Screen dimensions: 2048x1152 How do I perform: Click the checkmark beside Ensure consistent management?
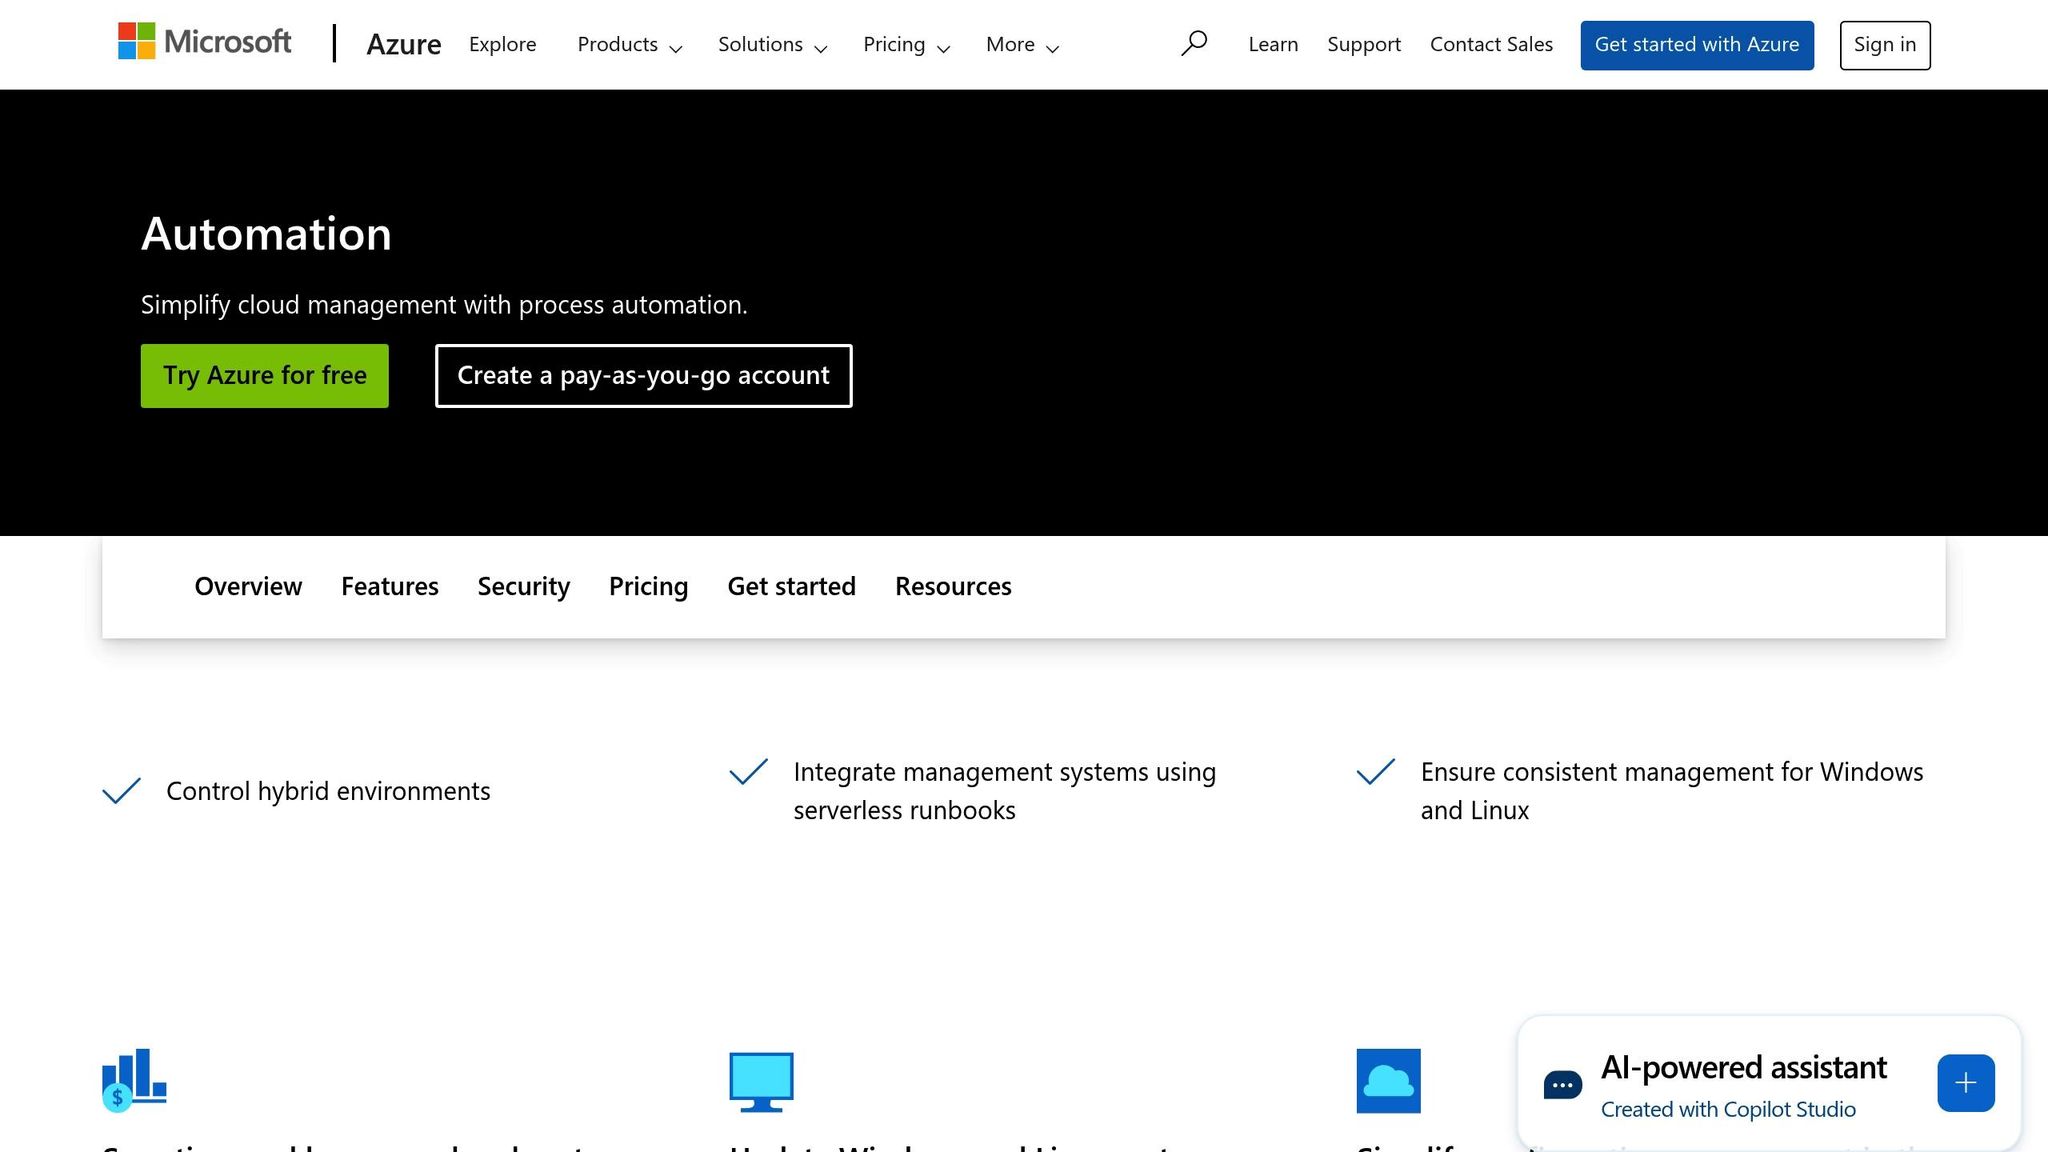(x=1375, y=771)
